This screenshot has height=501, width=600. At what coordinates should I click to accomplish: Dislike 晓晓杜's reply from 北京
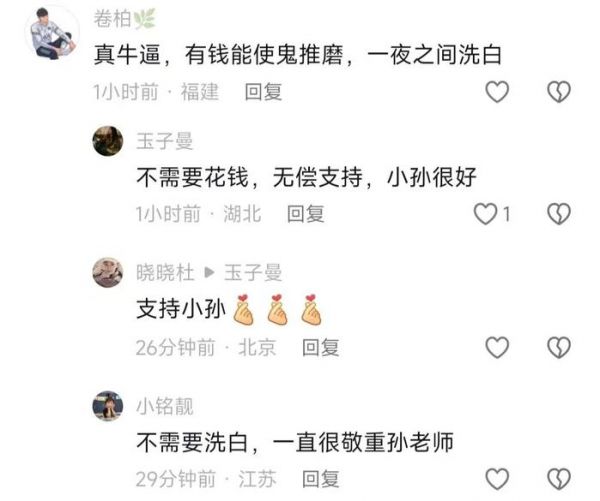pyautogui.click(x=559, y=348)
